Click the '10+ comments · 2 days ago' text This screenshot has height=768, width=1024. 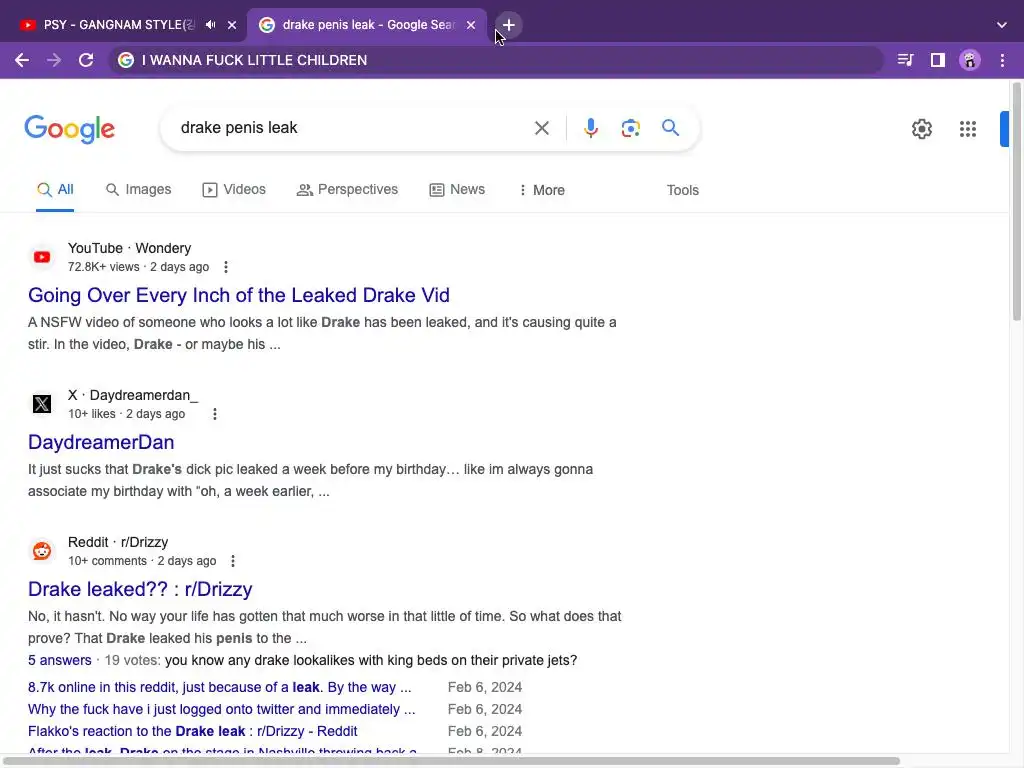click(x=142, y=561)
